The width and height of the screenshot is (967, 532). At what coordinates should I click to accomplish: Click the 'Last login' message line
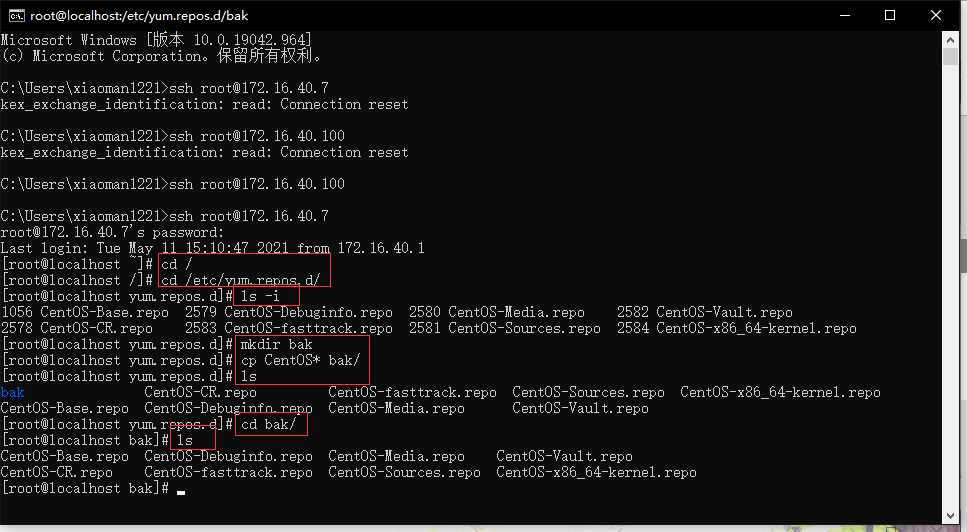(x=213, y=248)
